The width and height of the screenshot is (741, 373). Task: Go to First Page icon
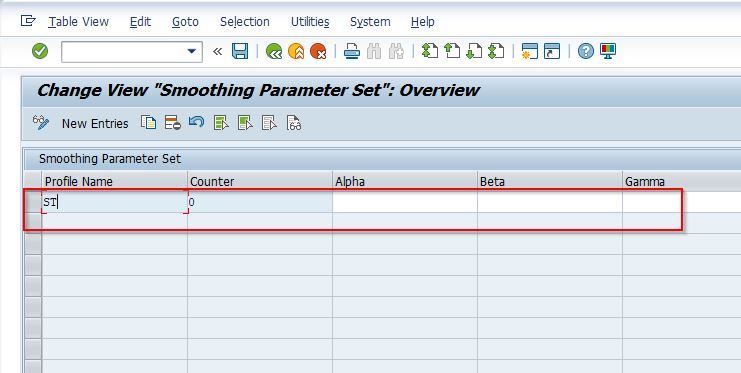click(430, 51)
